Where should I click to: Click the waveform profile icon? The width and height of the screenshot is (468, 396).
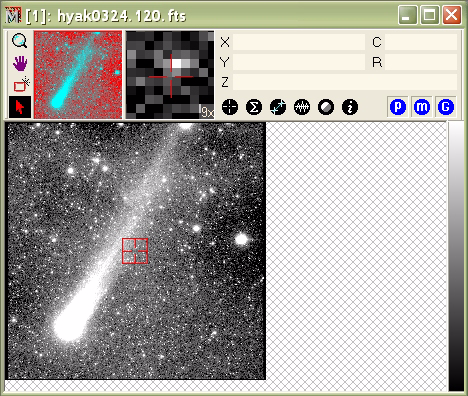tap(302, 107)
